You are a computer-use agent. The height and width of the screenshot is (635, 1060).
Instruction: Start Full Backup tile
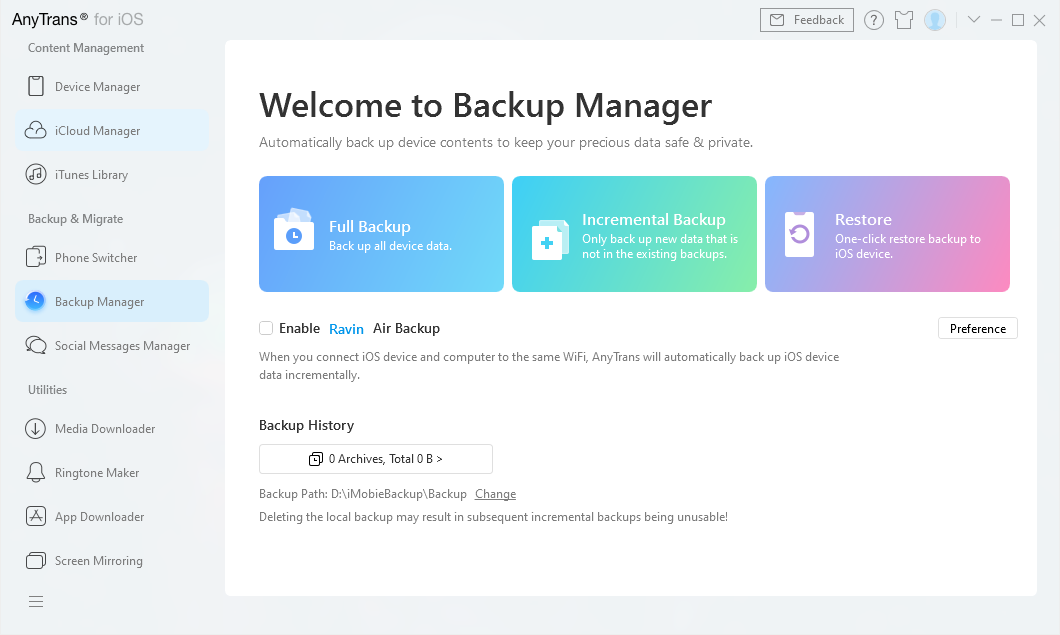pyautogui.click(x=381, y=234)
